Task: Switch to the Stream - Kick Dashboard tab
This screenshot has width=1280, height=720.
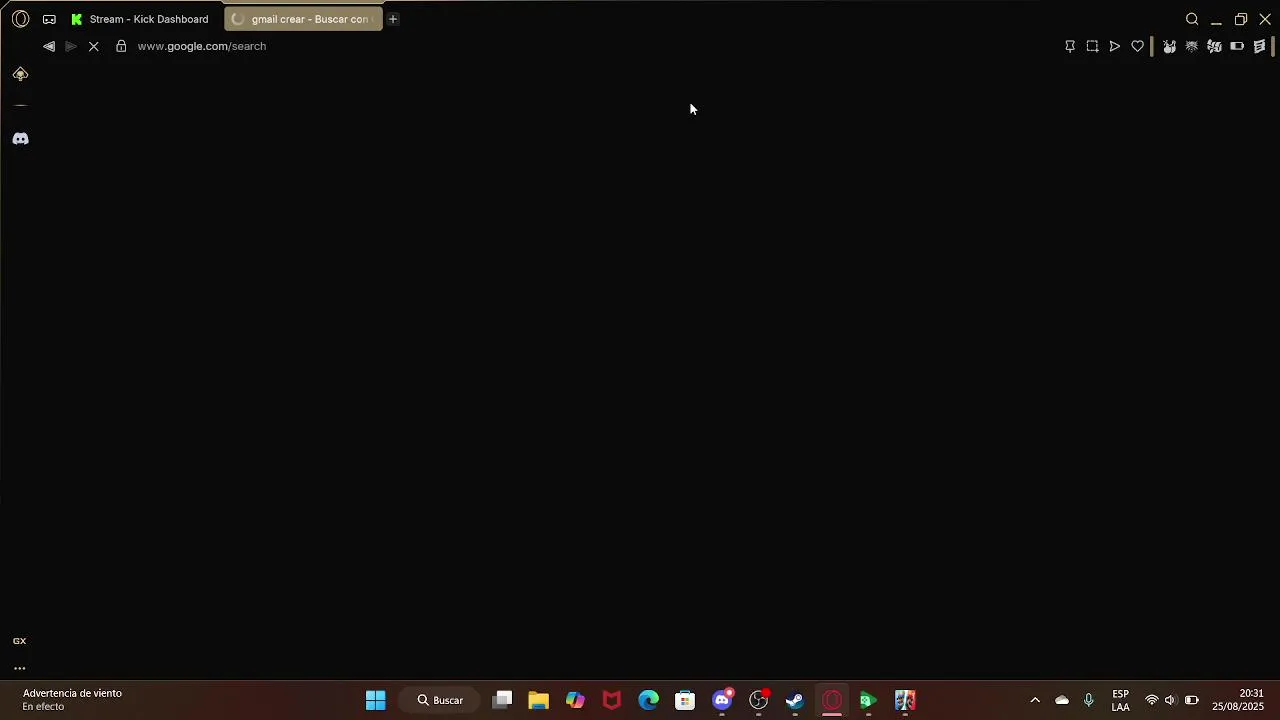Action: (141, 19)
